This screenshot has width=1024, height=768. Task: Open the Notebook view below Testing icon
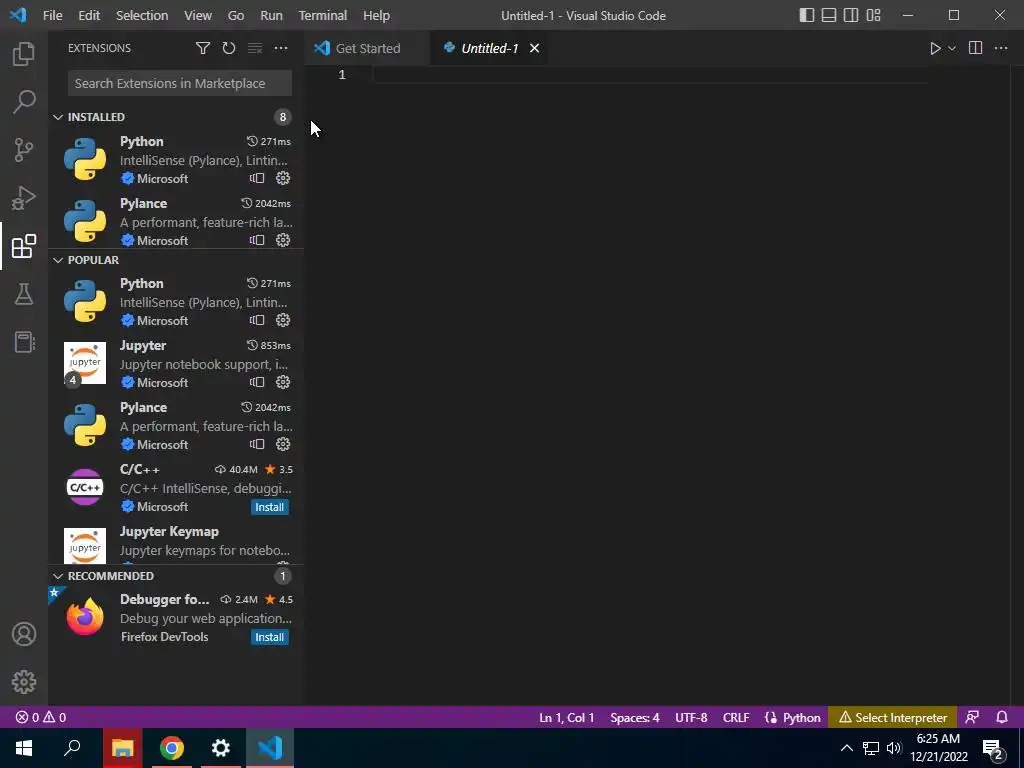[24, 342]
